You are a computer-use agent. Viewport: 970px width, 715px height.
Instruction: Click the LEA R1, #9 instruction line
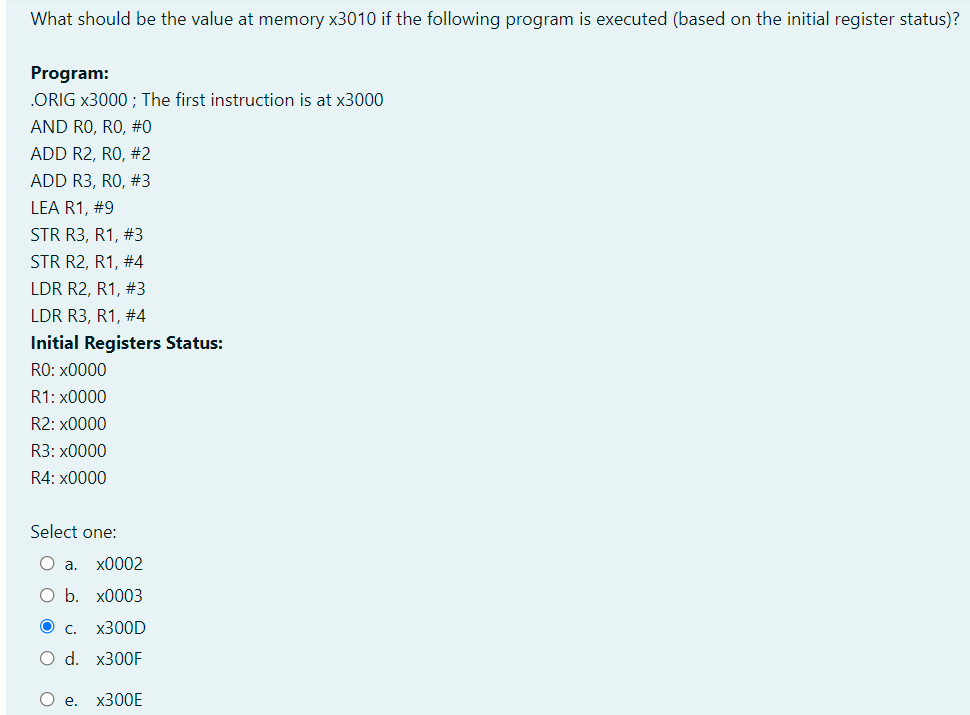72,207
